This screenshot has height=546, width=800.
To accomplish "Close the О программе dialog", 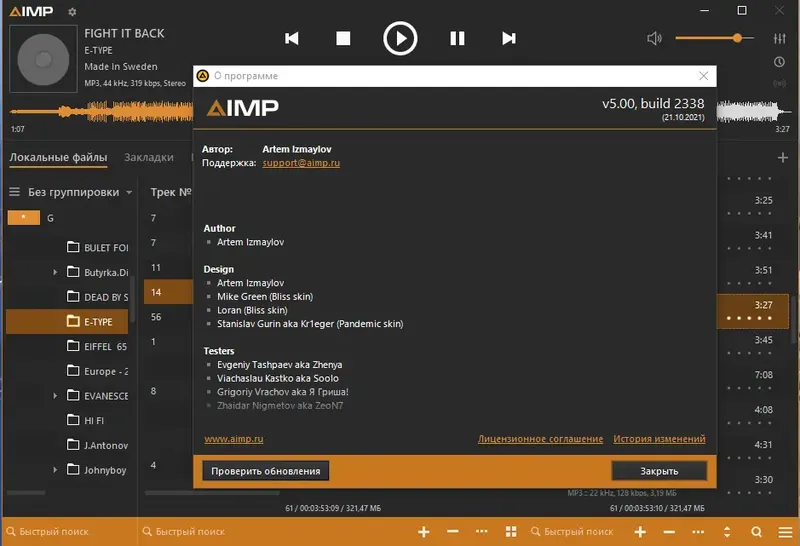I will [x=704, y=76].
